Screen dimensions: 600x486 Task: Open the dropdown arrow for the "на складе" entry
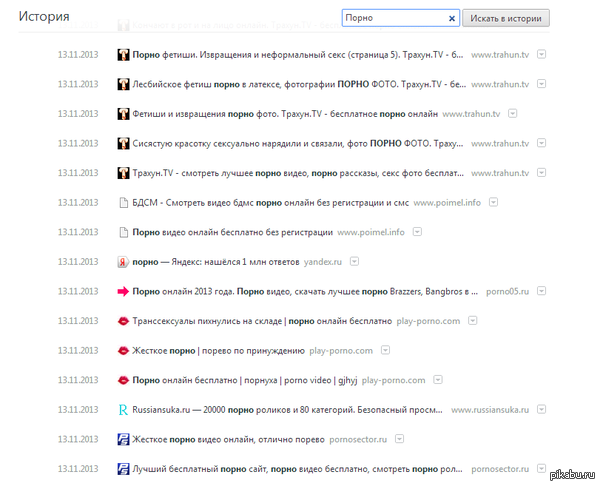click(x=473, y=321)
